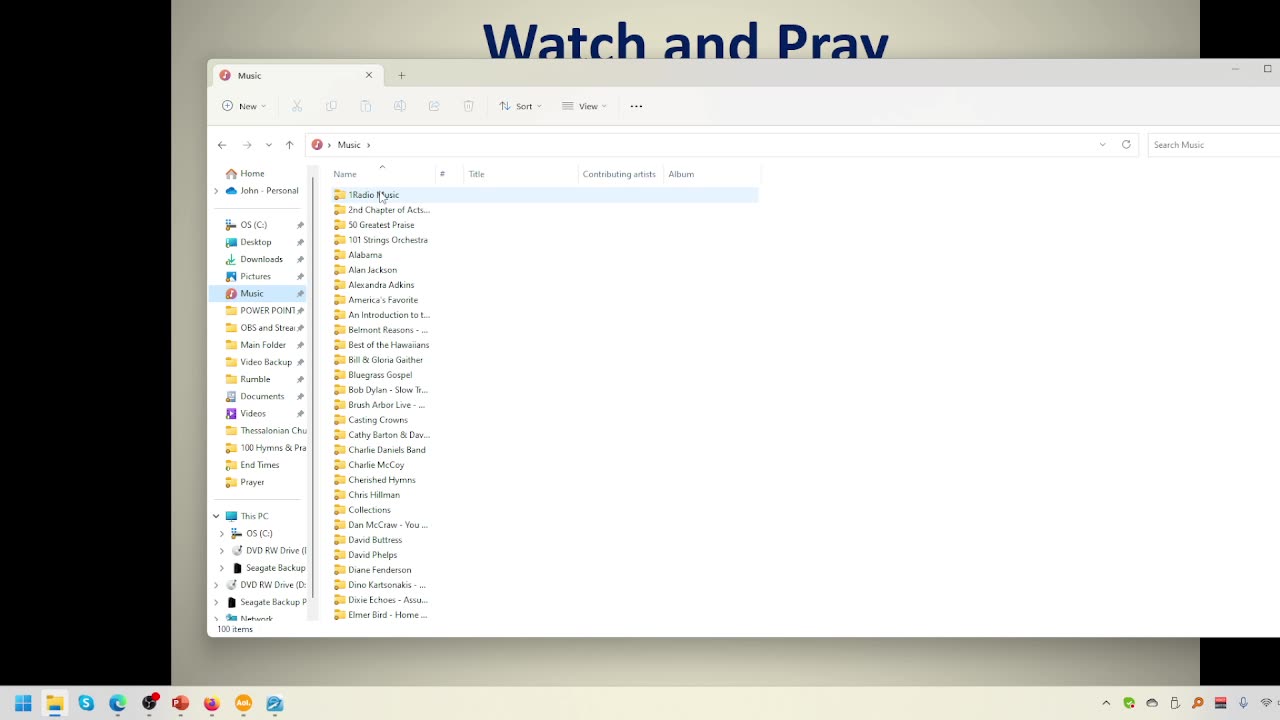Open Downloads in the navigation pane
The width and height of the screenshot is (1280, 720).
(x=261, y=260)
